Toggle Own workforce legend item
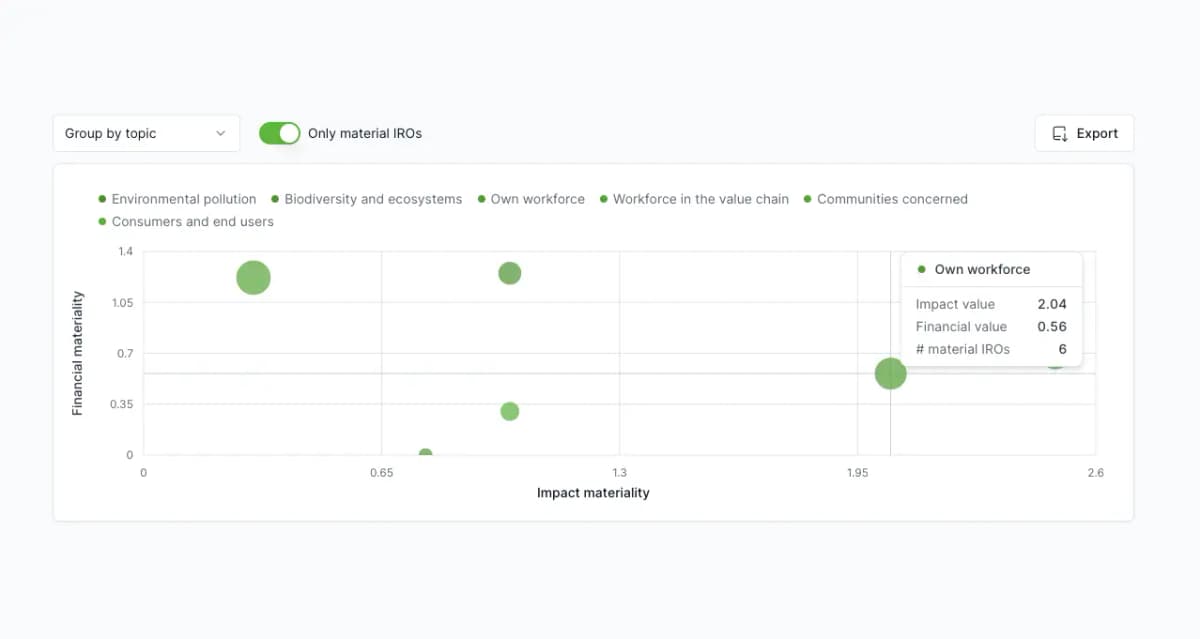This screenshot has width=1200, height=639. [531, 199]
